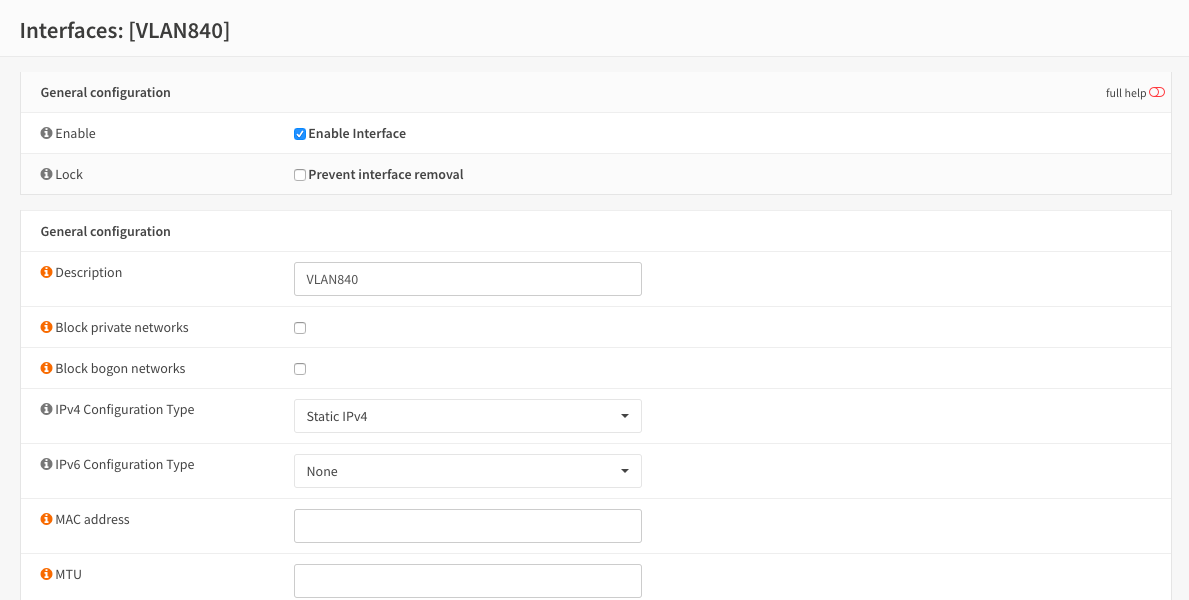Click the Description text field
This screenshot has width=1189, height=600.
[x=467, y=279]
